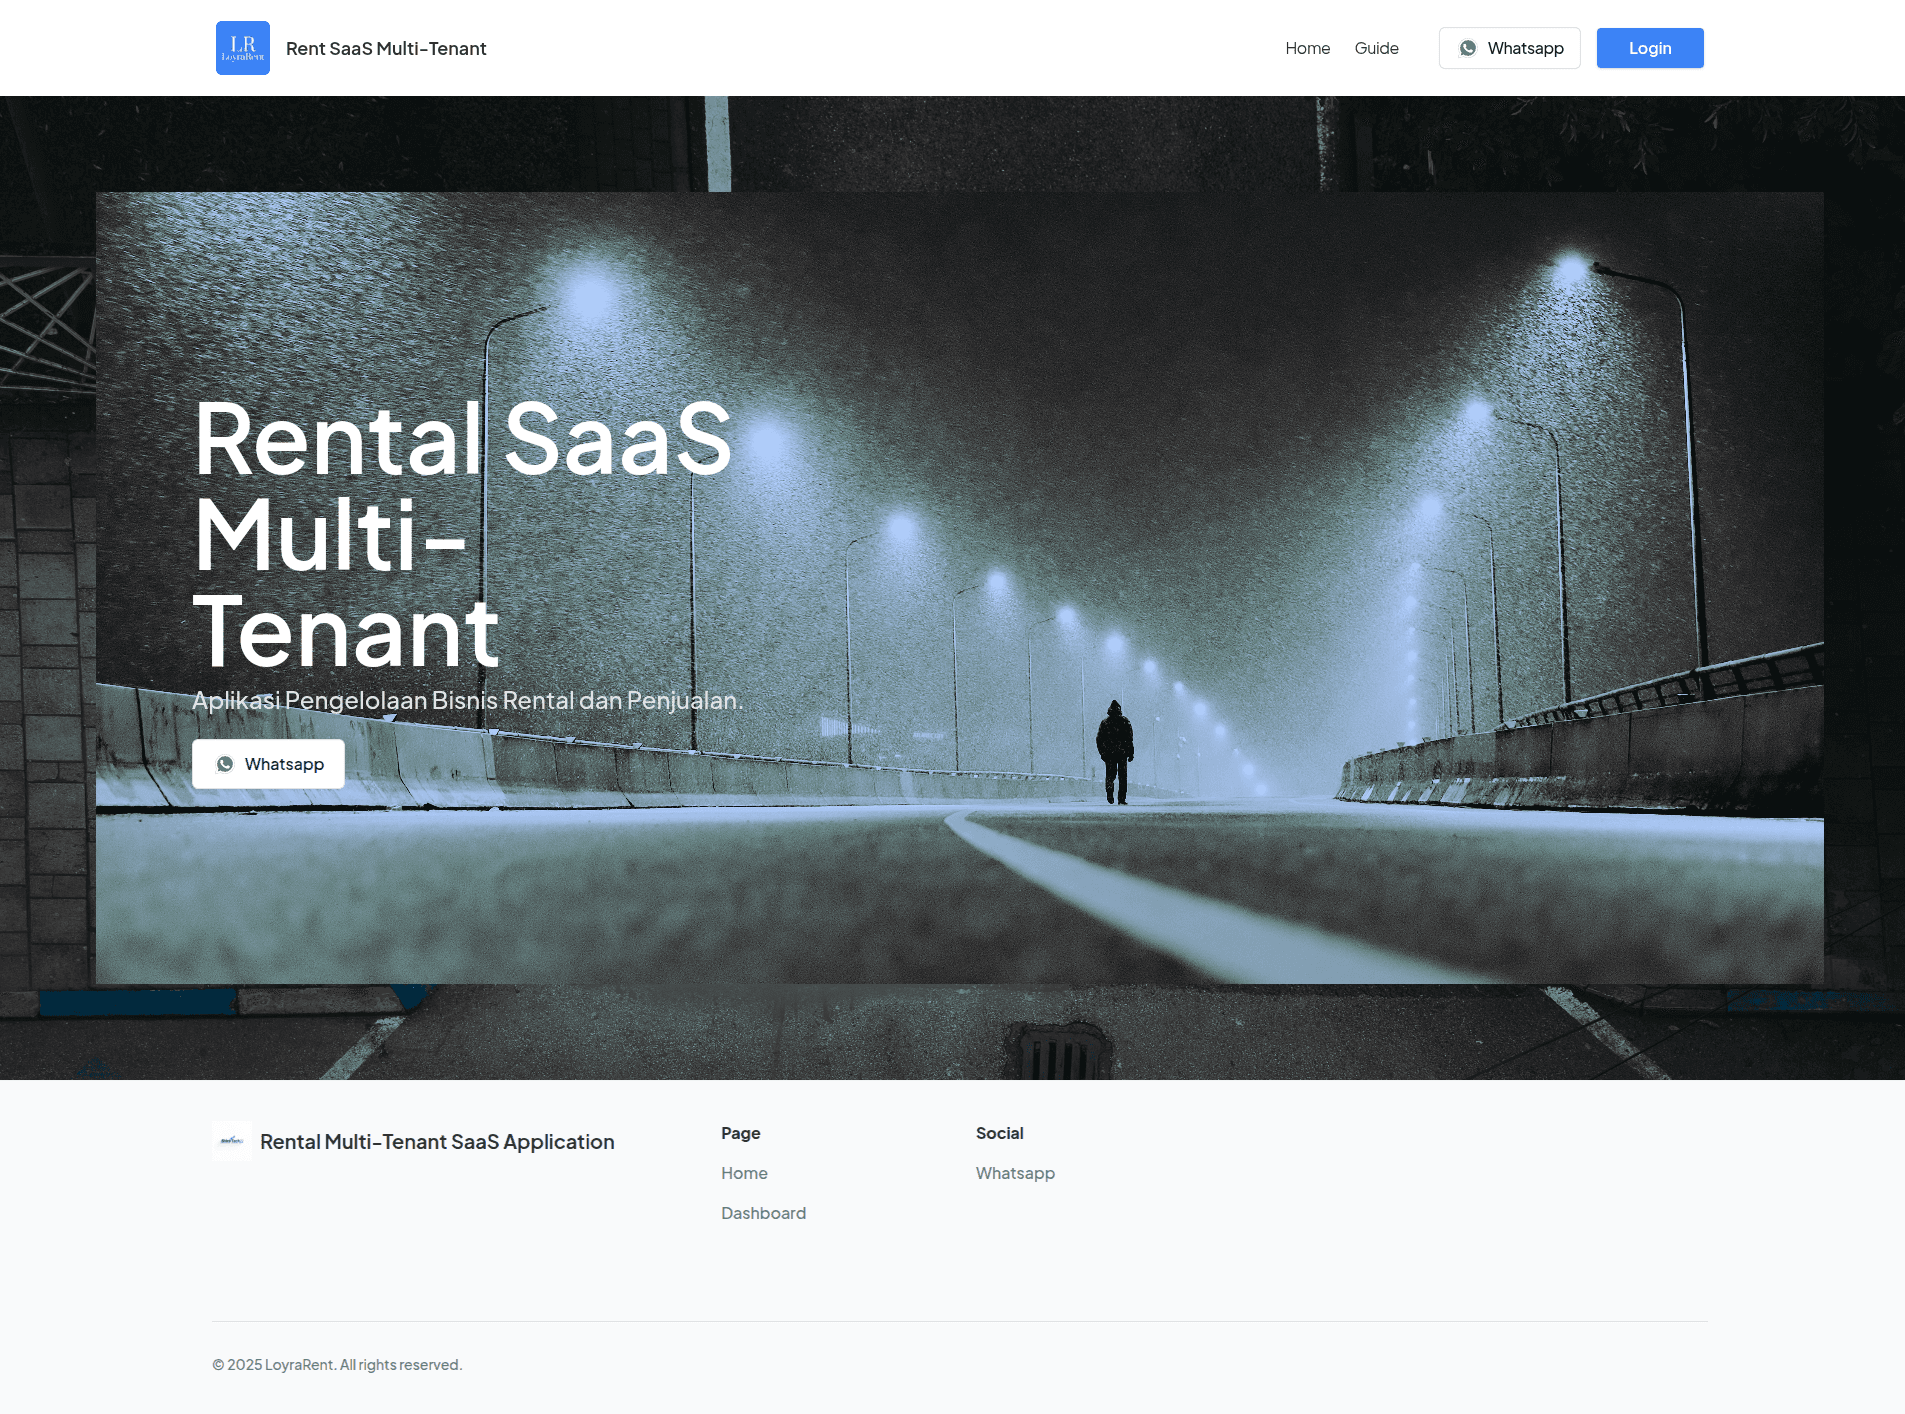The height and width of the screenshot is (1414, 1905).
Task: Select the WhatsApp icon inside the header button
Action: coord(1468,47)
